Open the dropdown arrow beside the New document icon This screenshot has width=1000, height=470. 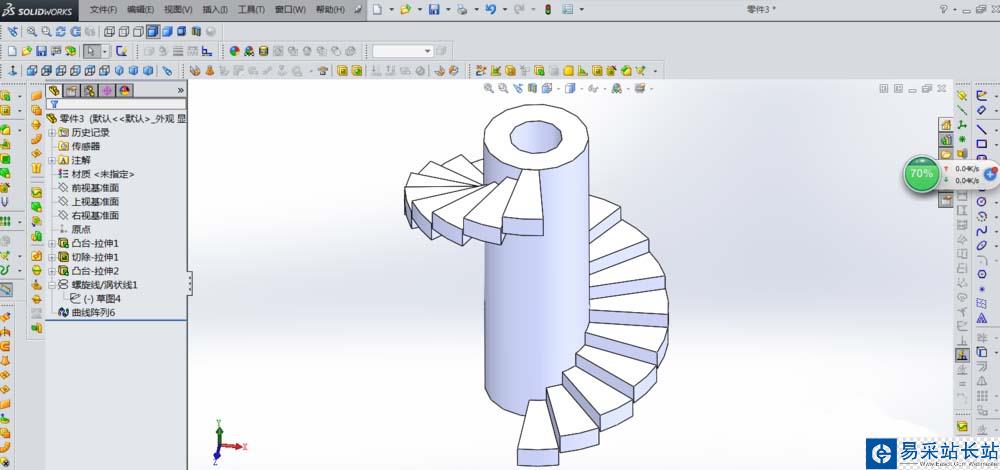tap(391, 10)
